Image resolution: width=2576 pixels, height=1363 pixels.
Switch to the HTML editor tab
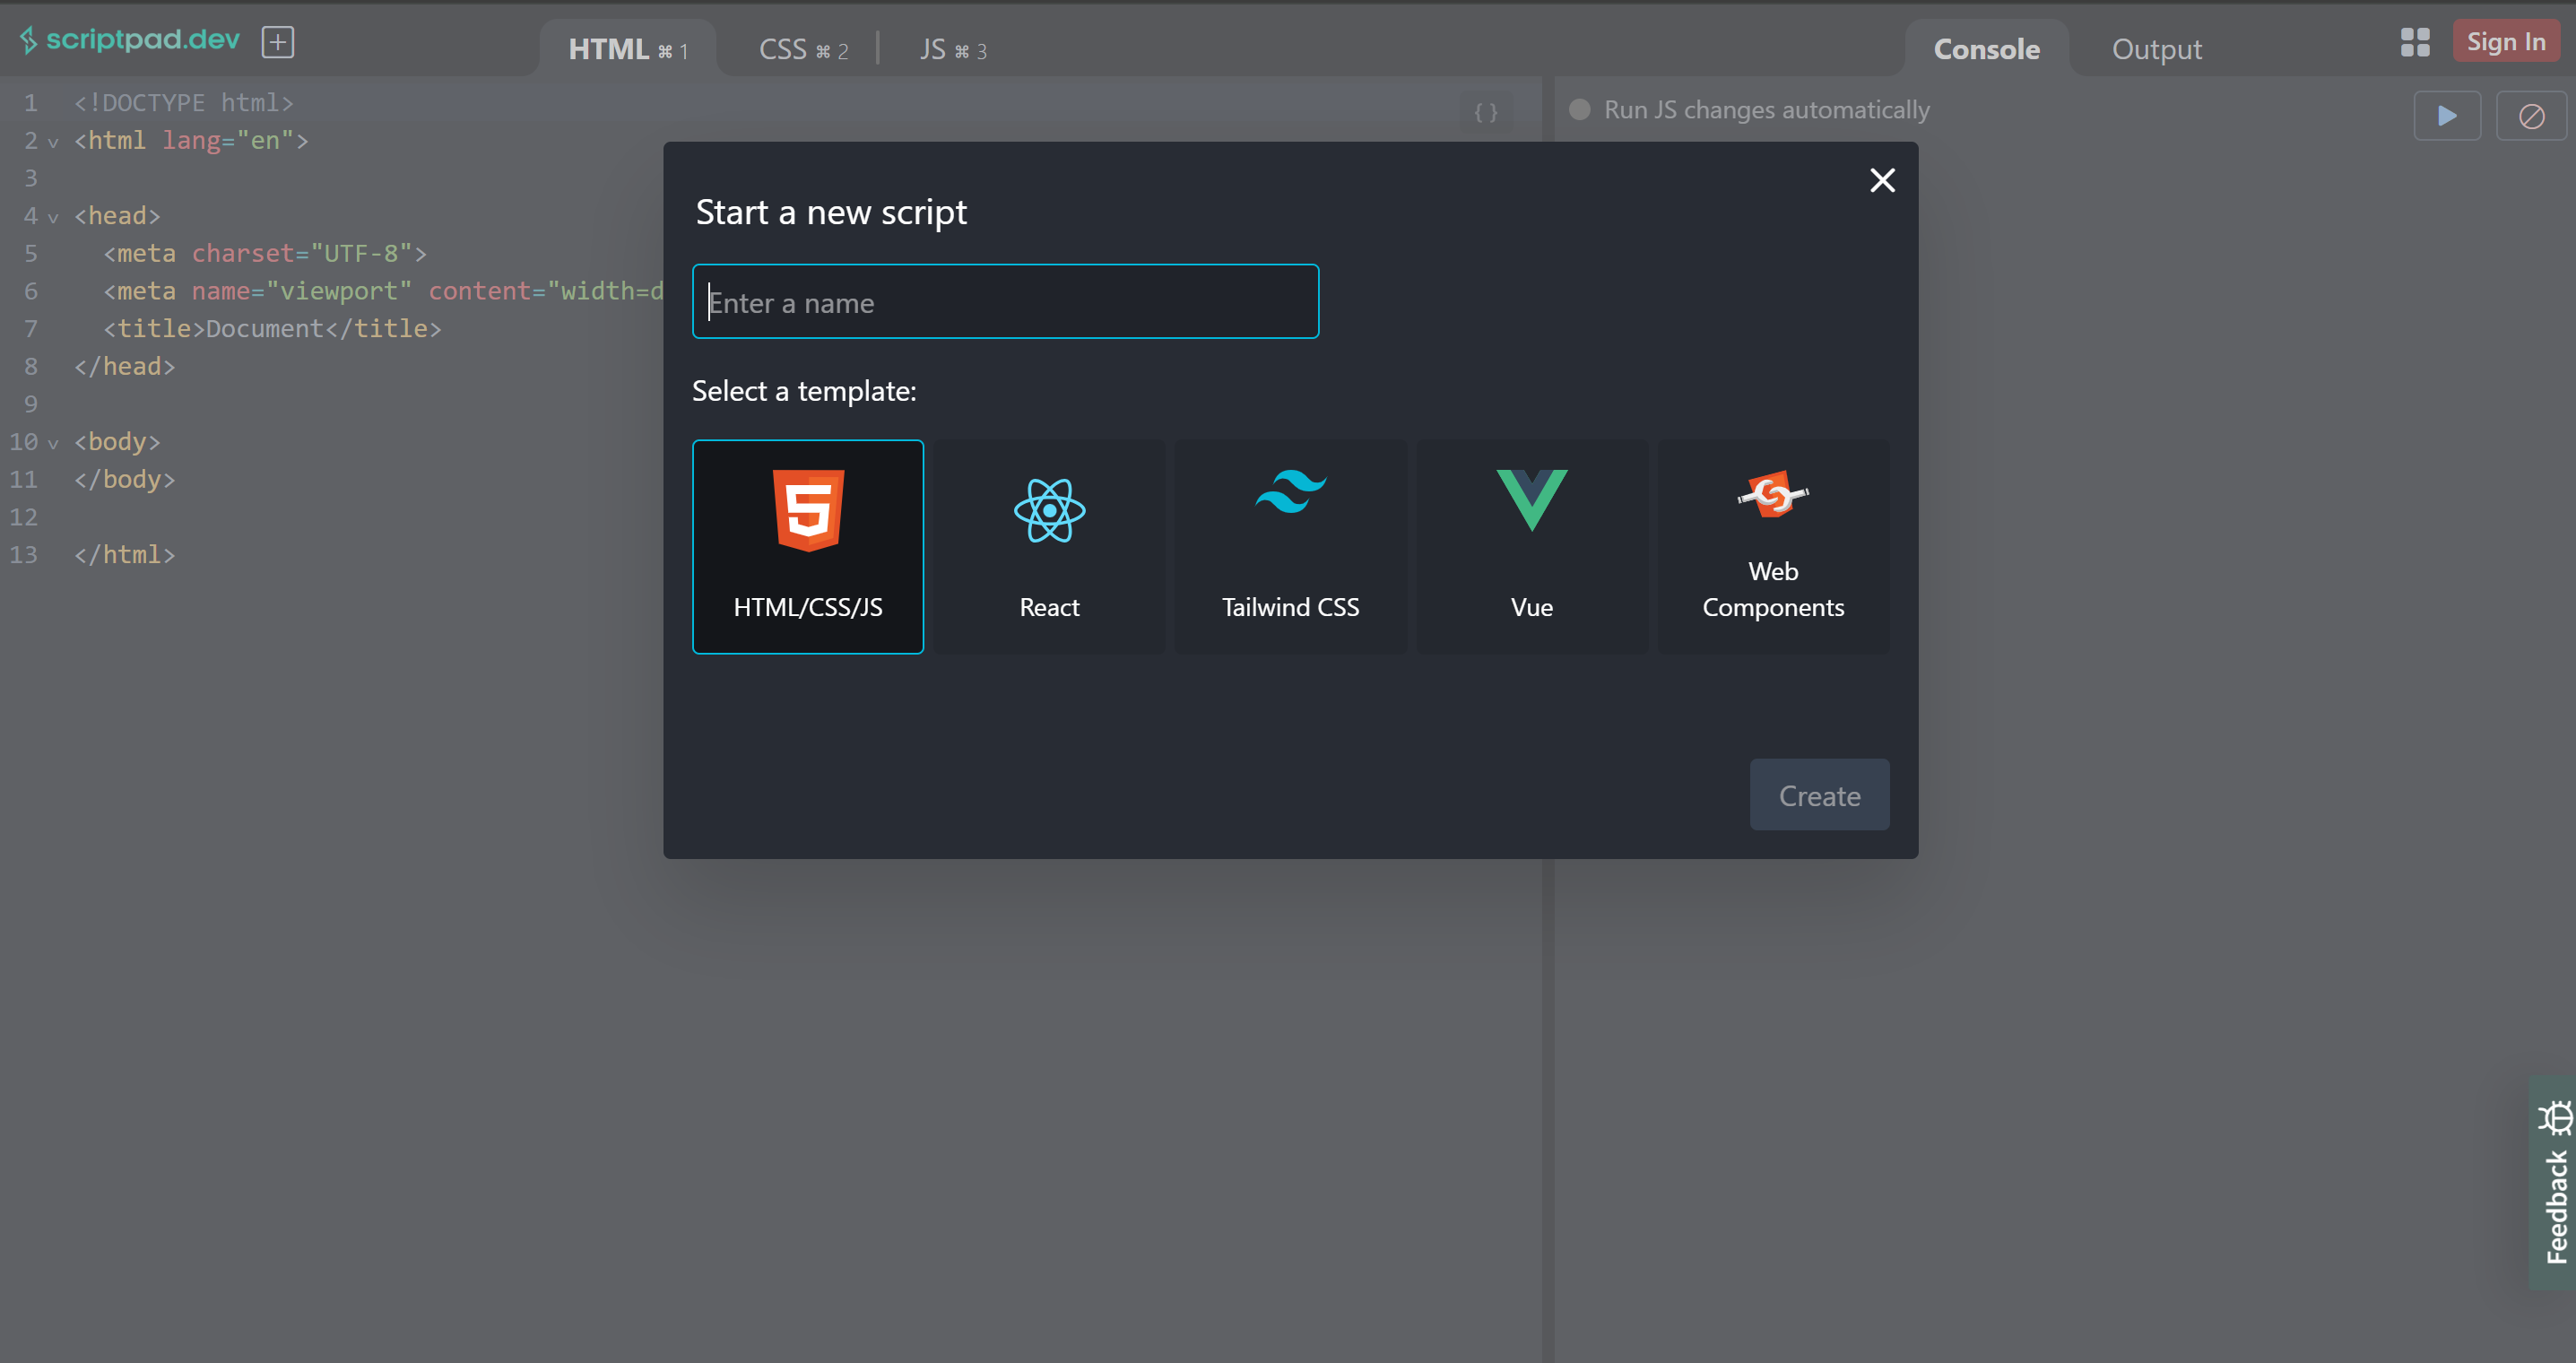(x=628, y=49)
